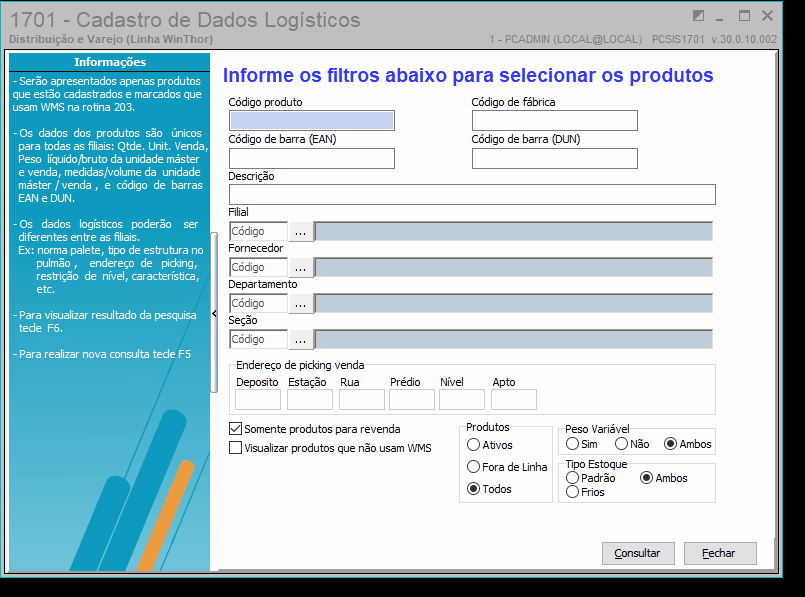Click the Seção description display box
The width and height of the screenshot is (805, 597).
(513, 339)
